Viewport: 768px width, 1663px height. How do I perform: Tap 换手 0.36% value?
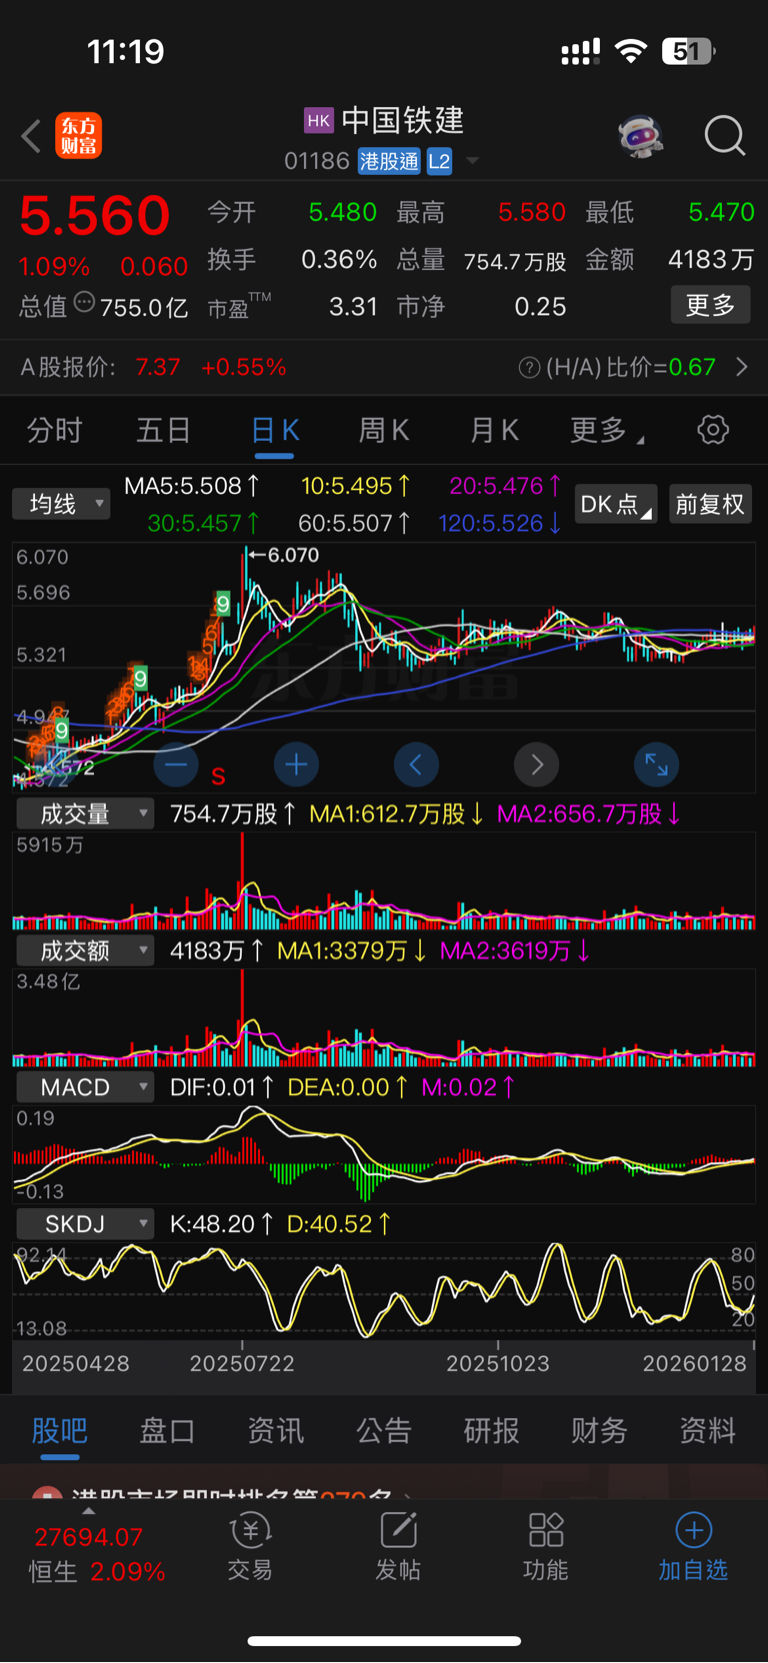(x=339, y=260)
